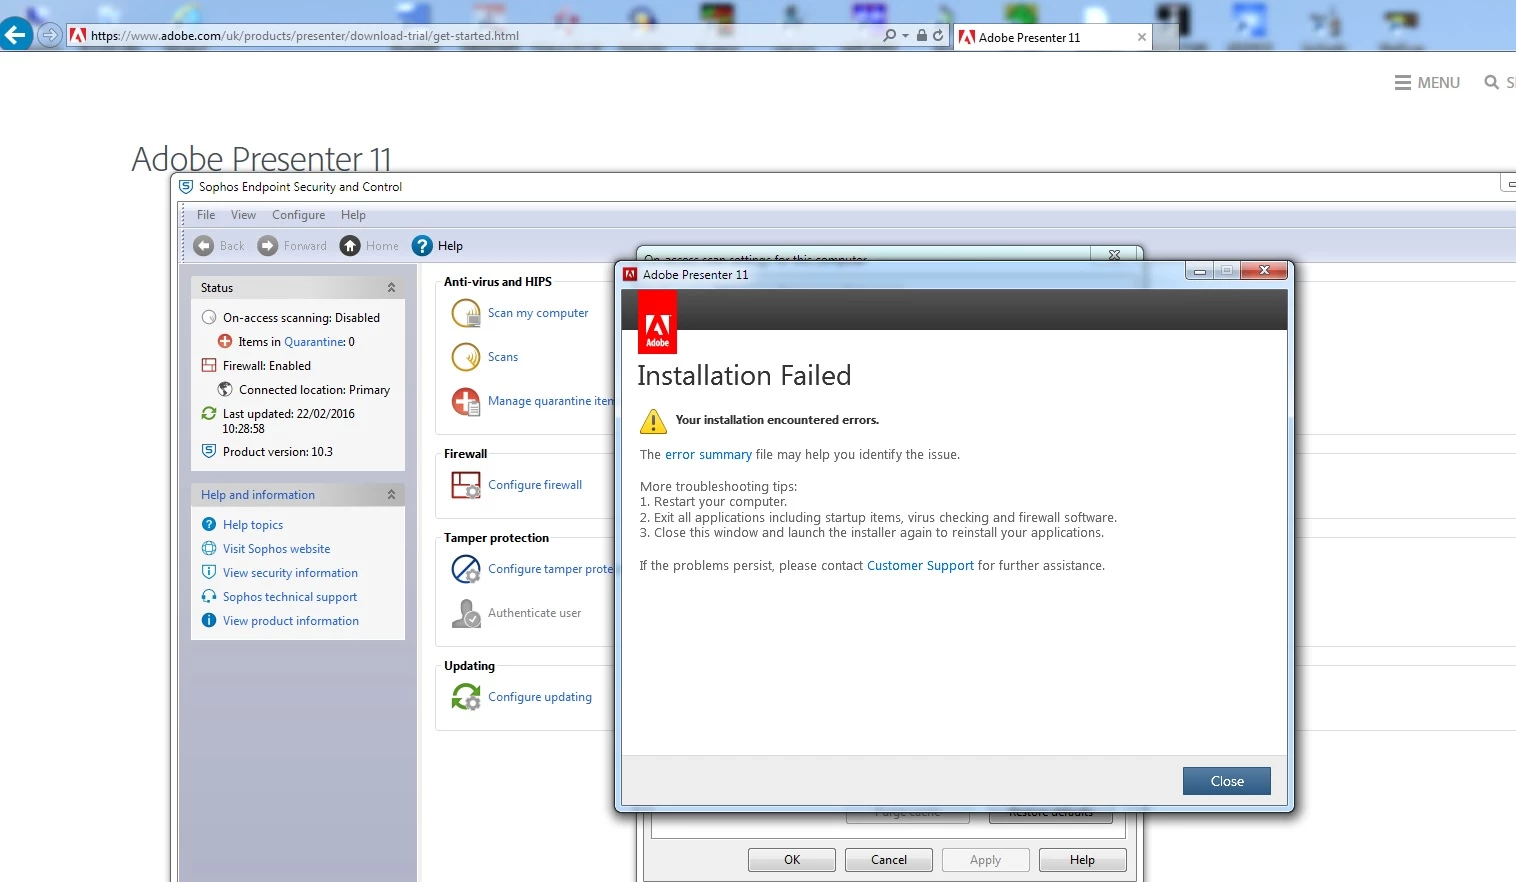Open the address bar dropdown arrow

906,35
